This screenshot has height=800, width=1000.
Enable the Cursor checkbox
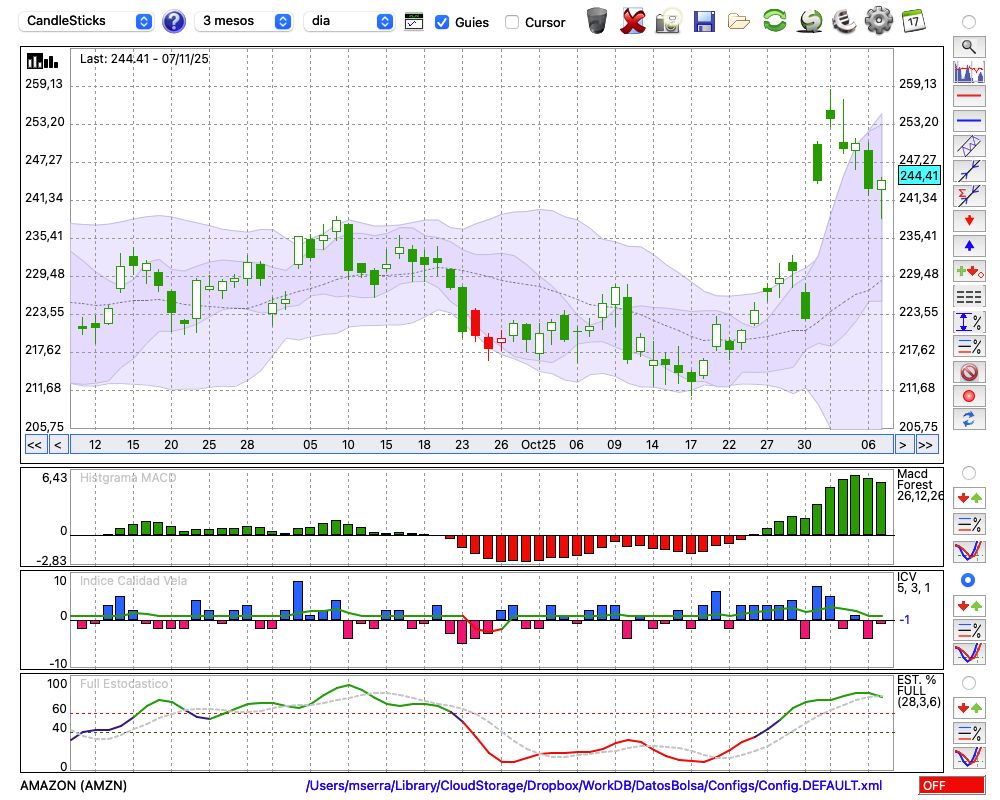click(512, 22)
